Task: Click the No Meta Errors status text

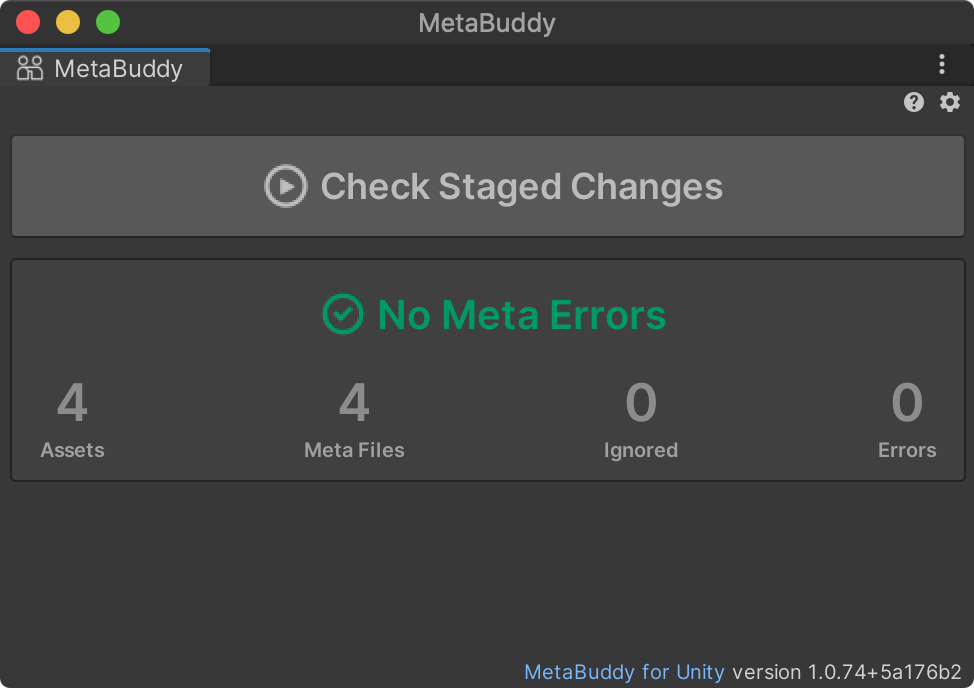Action: [521, 315]
